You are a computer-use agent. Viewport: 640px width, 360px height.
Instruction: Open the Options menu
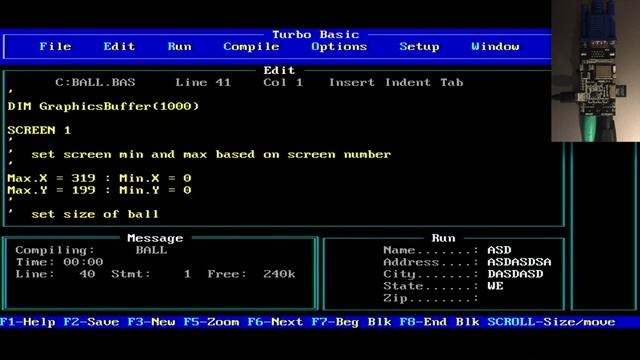point(339,47)
